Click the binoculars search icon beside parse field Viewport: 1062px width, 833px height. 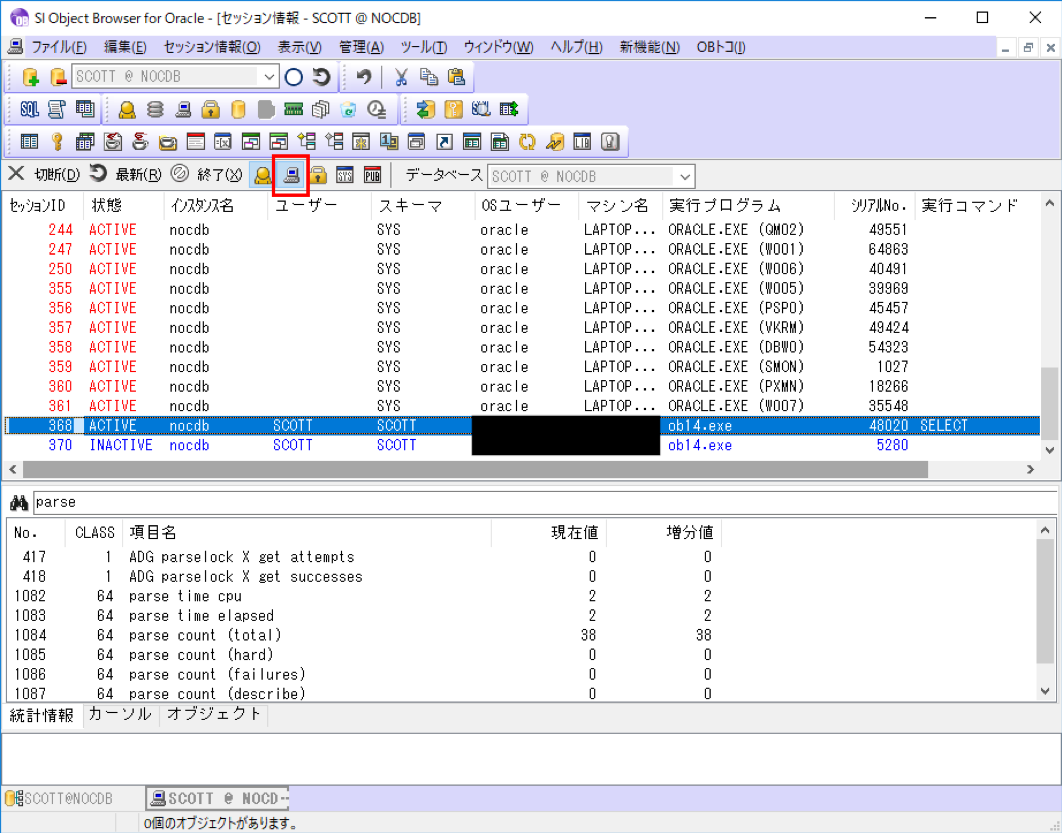[x=17, y=502]
